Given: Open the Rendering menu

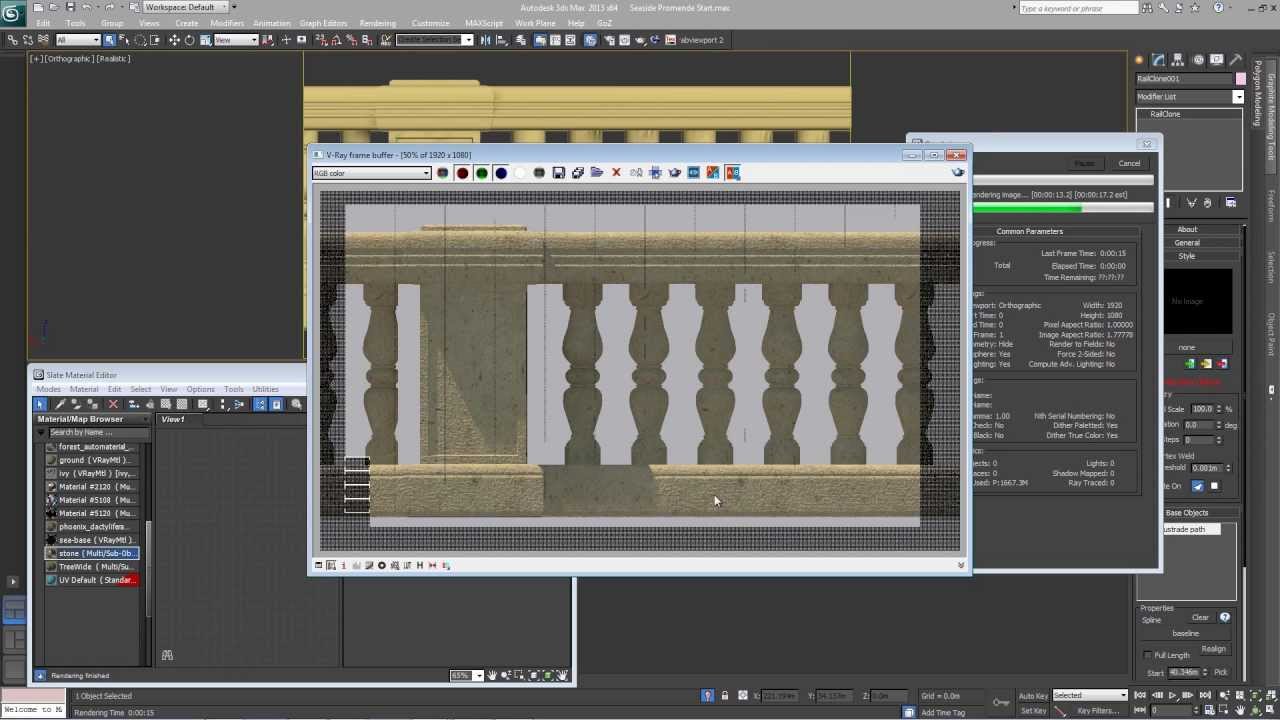Looking at the screenshot, I should point(377,23).
